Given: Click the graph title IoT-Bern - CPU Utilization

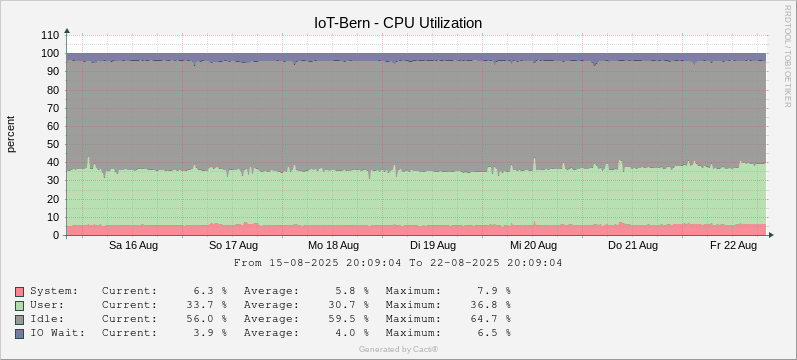Looking at the screenshot, I should (398, 23).
